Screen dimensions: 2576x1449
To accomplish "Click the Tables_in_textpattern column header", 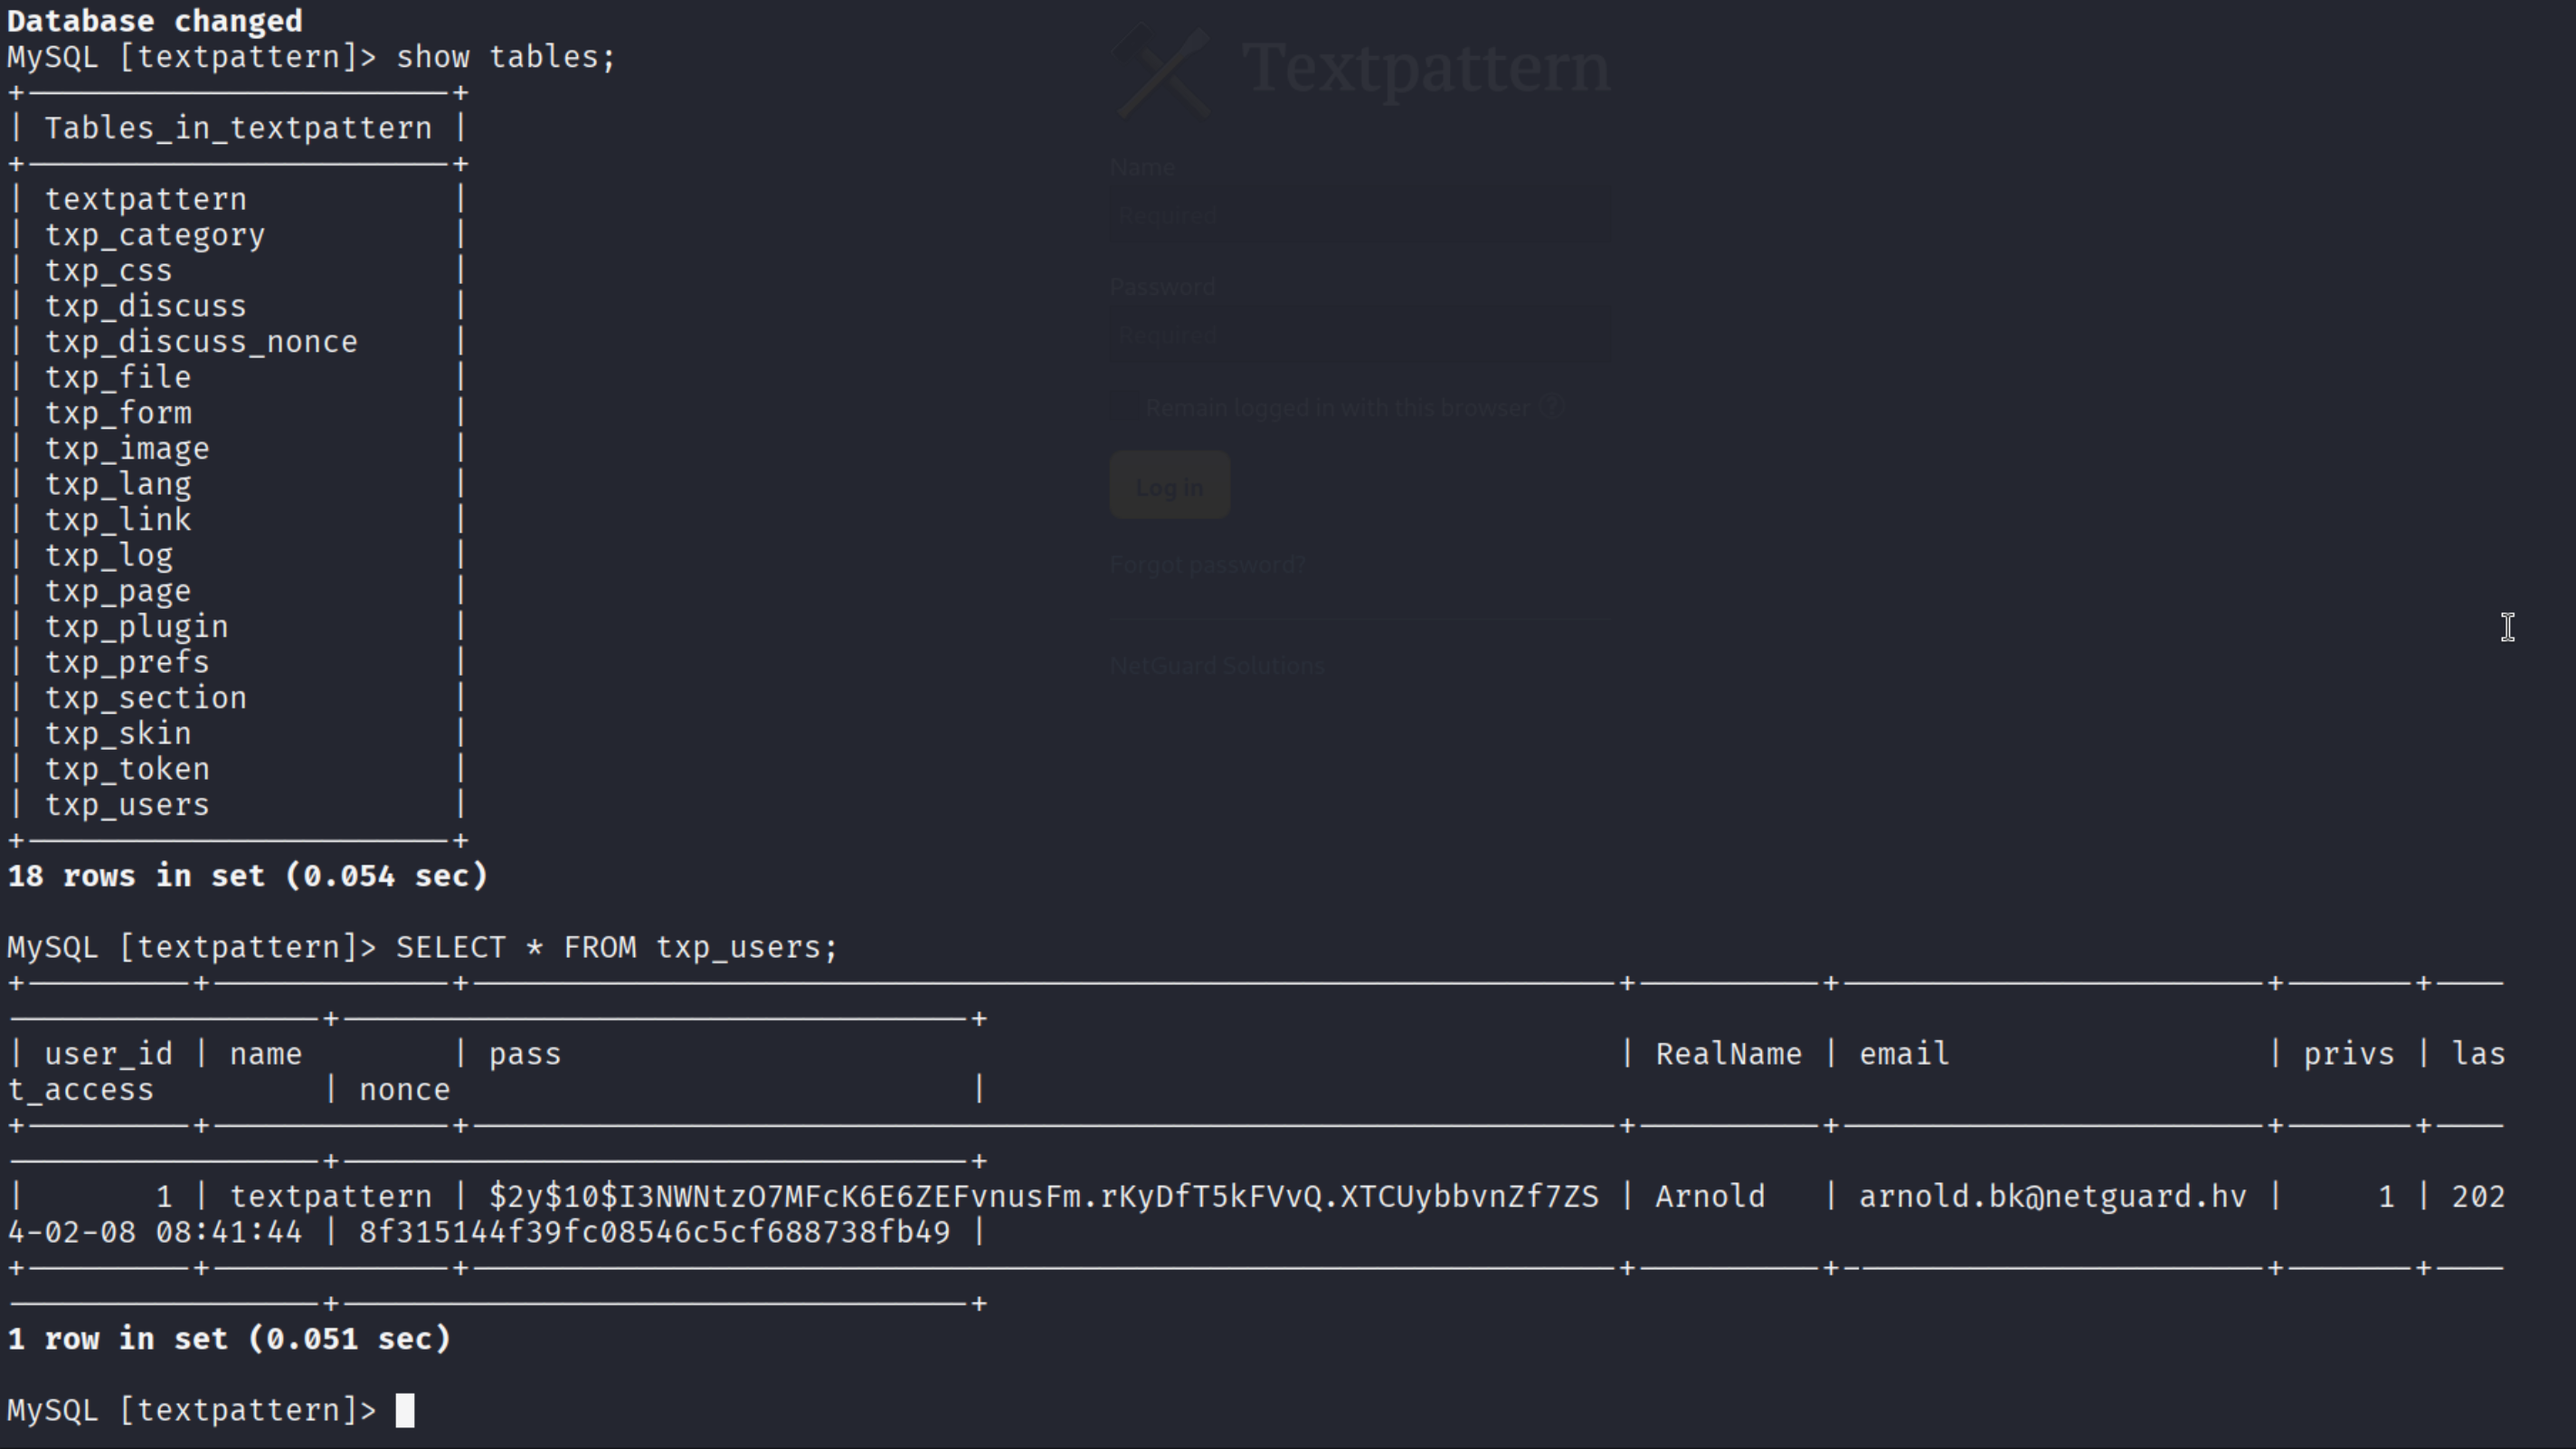I will click(x=238, y=128).
